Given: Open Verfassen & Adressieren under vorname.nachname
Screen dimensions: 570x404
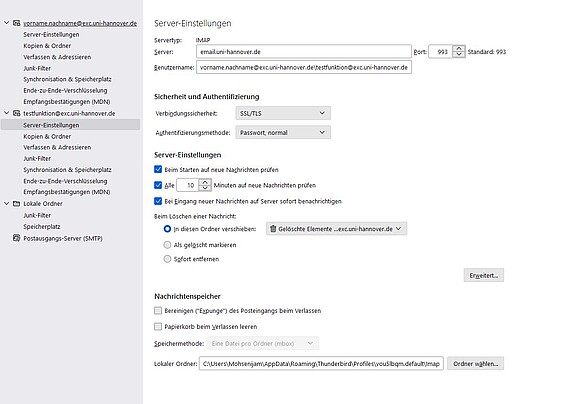Looking at the screenshot, I should [57, 57].
